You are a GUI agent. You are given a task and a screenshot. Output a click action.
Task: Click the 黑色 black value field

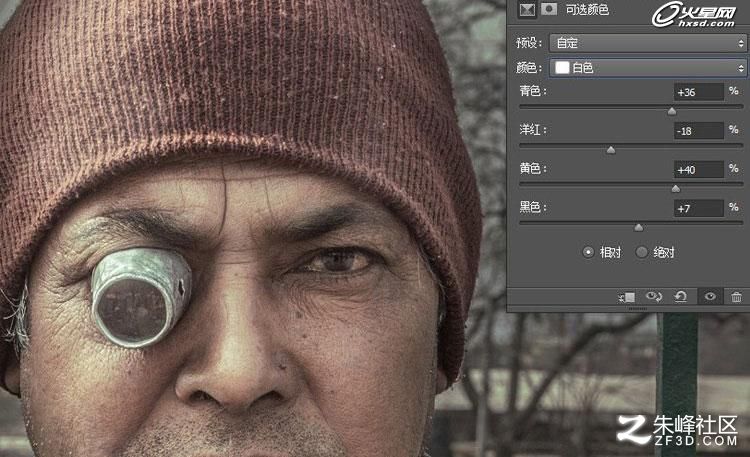699,208
